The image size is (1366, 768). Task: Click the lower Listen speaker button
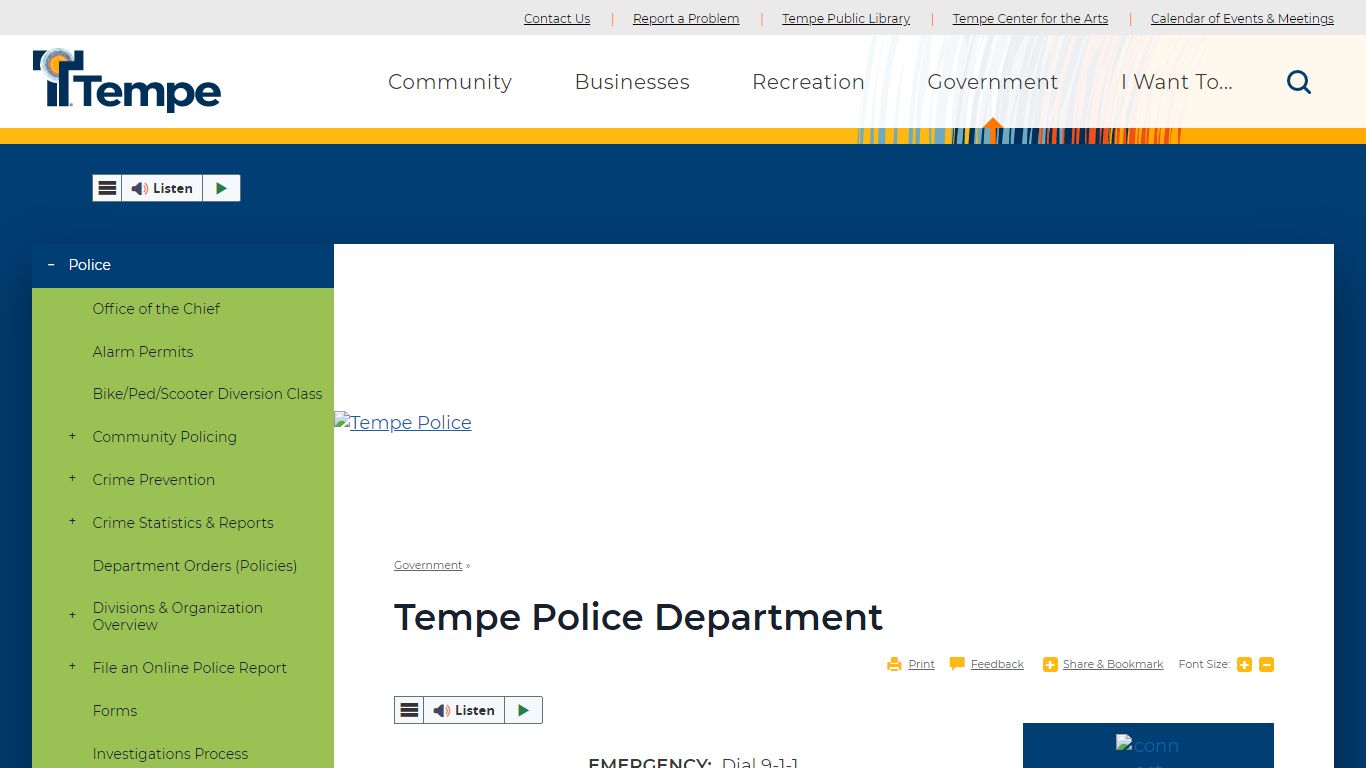pos(464,710)
